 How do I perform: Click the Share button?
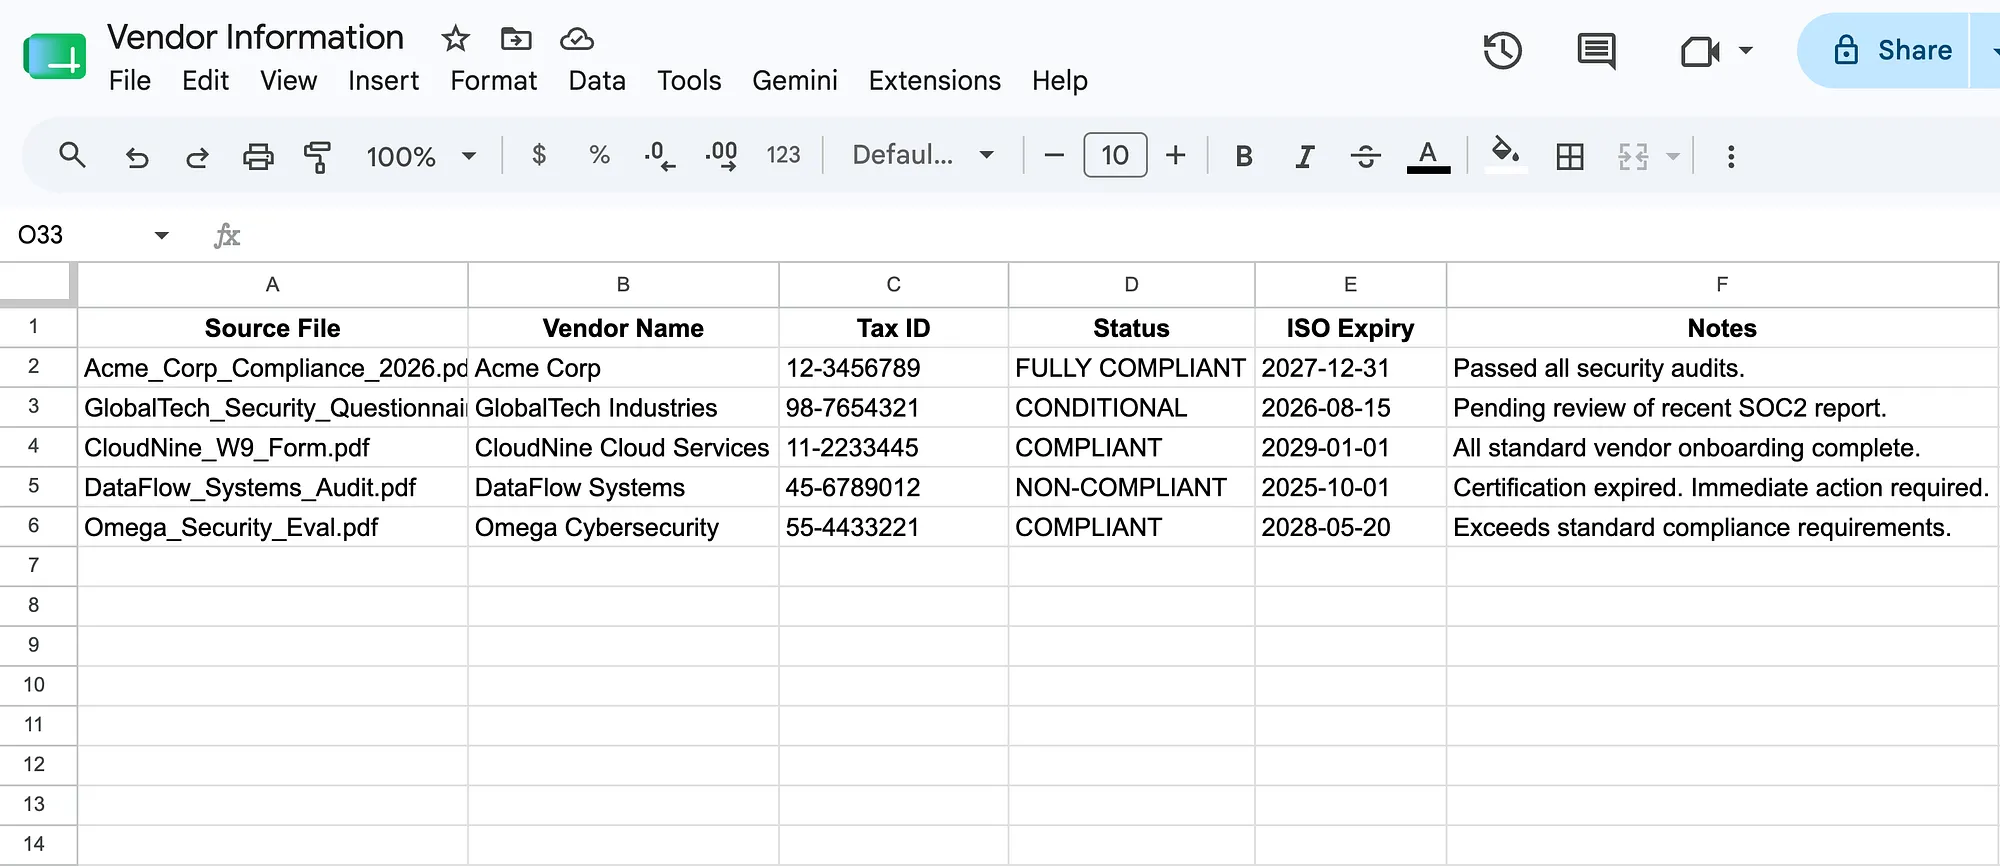point(1884,50)
